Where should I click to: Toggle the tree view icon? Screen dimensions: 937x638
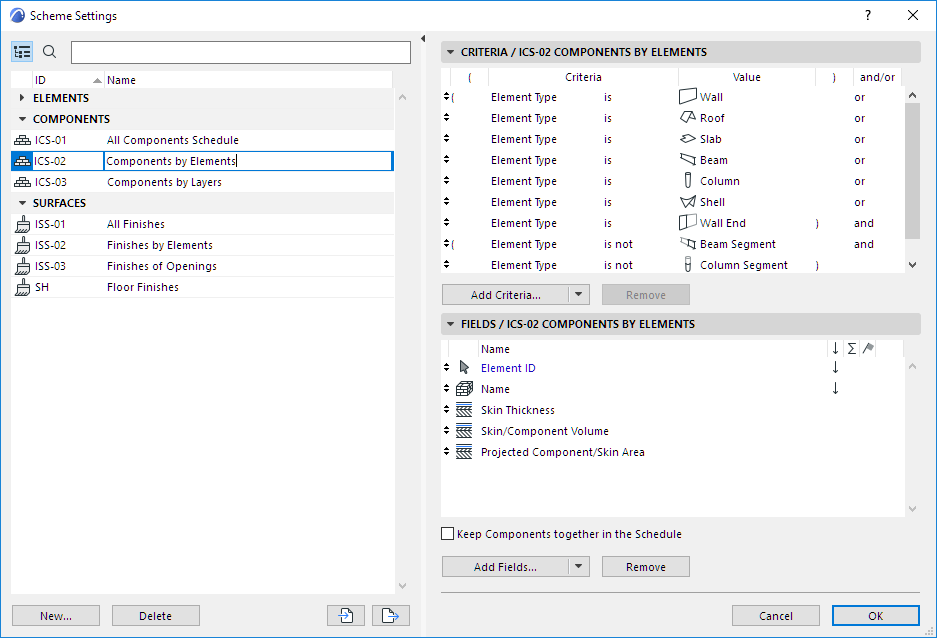[22, 52]
